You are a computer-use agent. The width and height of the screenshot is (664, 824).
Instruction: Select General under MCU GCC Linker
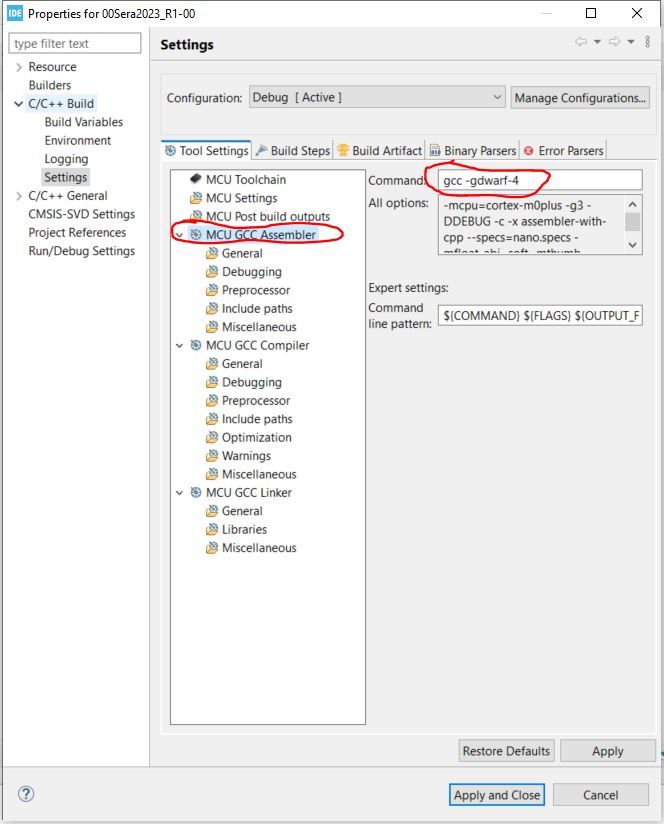pyautogui.click(x=242, y=511)
